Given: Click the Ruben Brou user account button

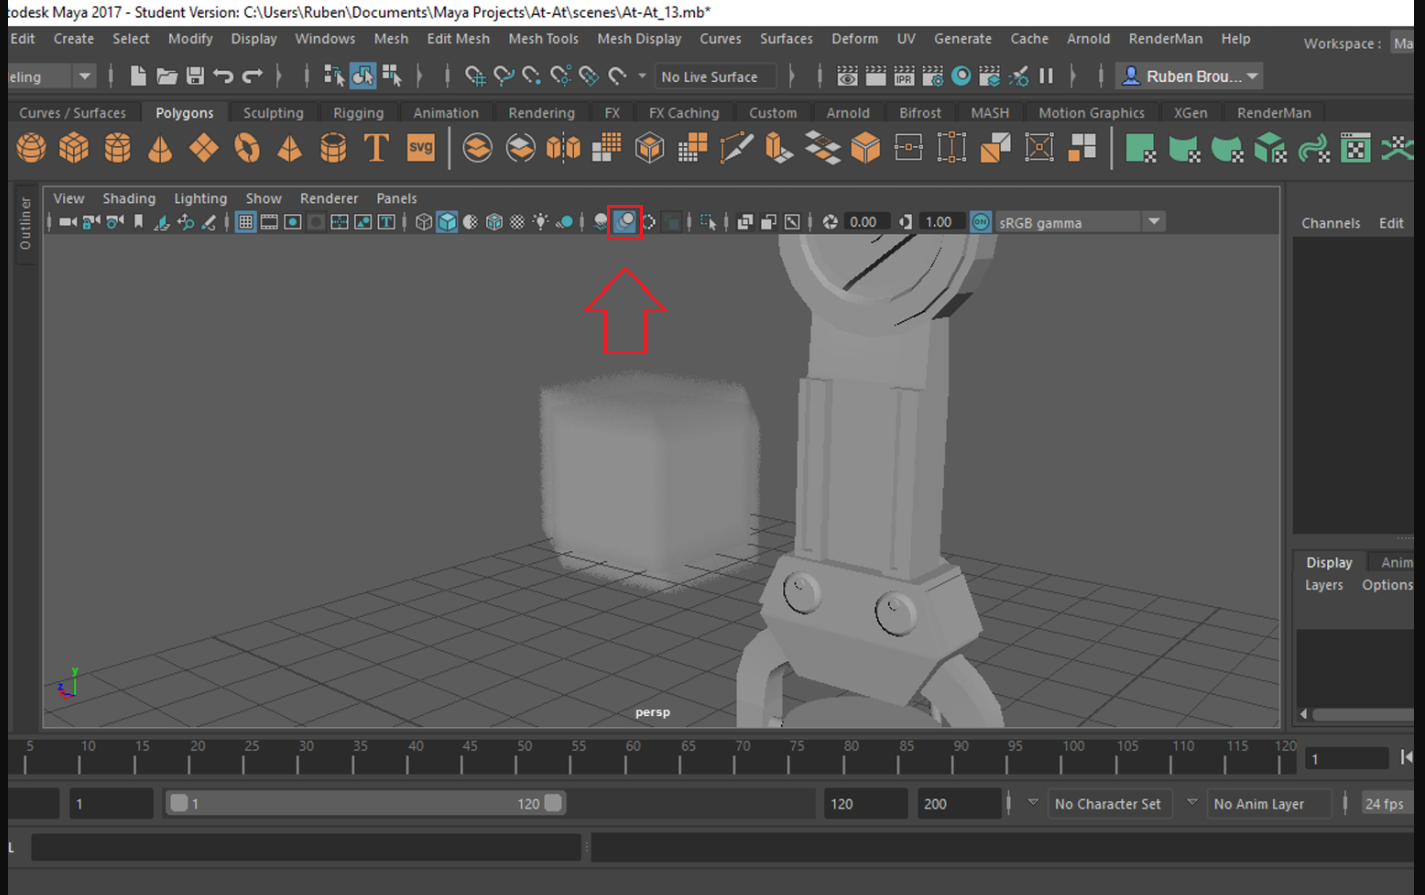Looking at the screenshot, I should (x=1189, y=75).
